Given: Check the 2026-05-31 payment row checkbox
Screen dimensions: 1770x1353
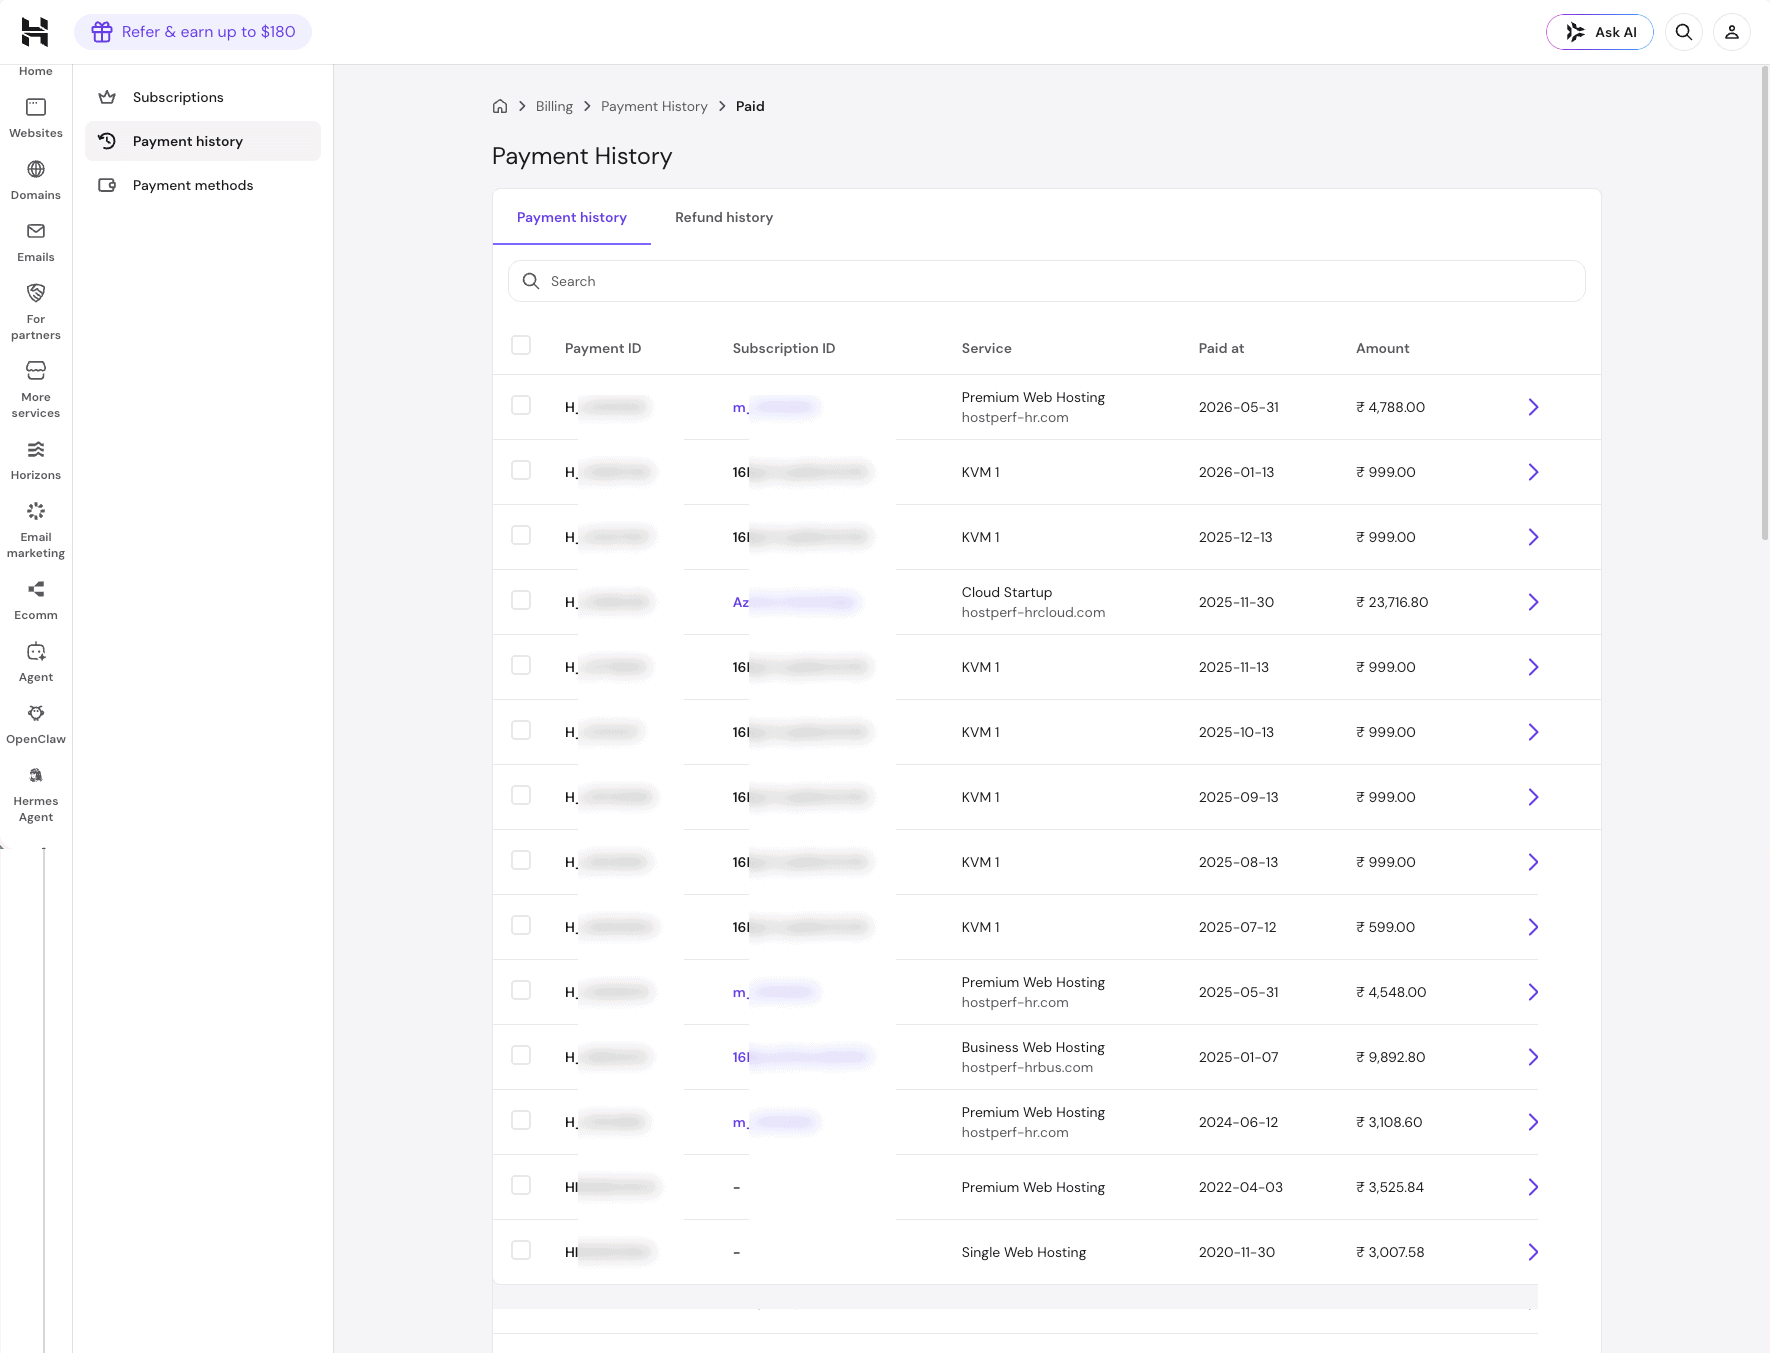Looking at the screenshot, I should click(521, 405).
